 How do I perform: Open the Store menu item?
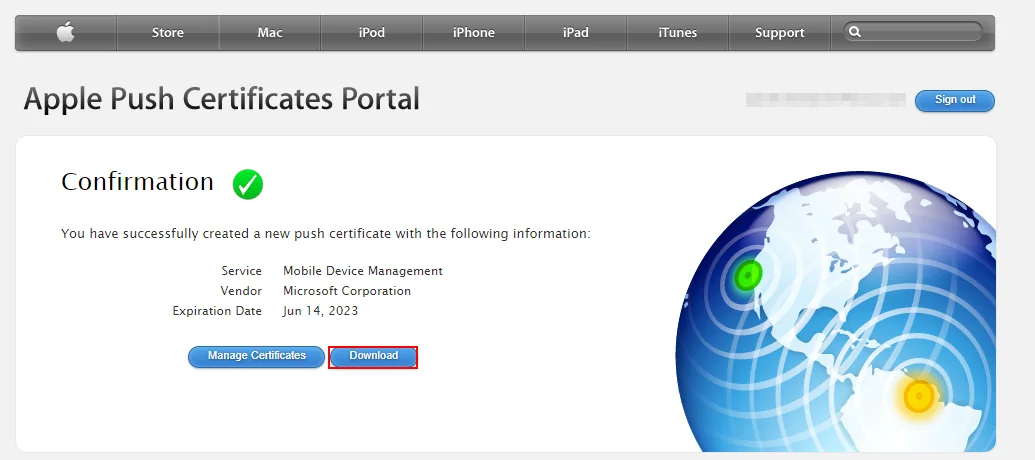point(168,32)
